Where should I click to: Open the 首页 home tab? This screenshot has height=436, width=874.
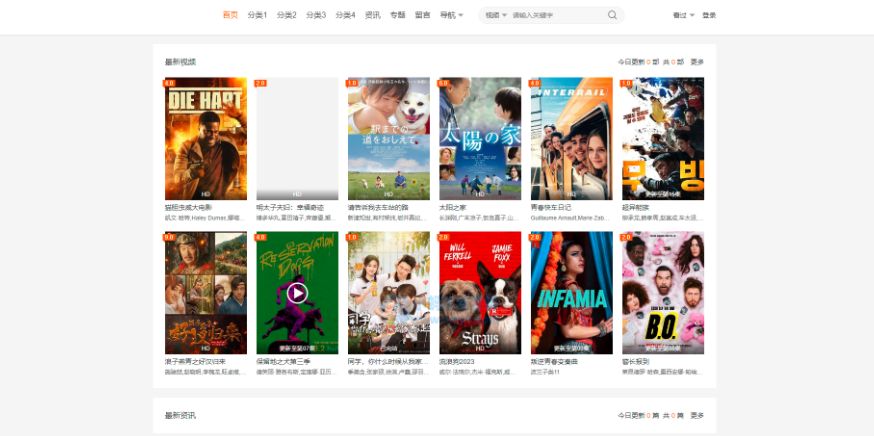click(x=230, y=15)
